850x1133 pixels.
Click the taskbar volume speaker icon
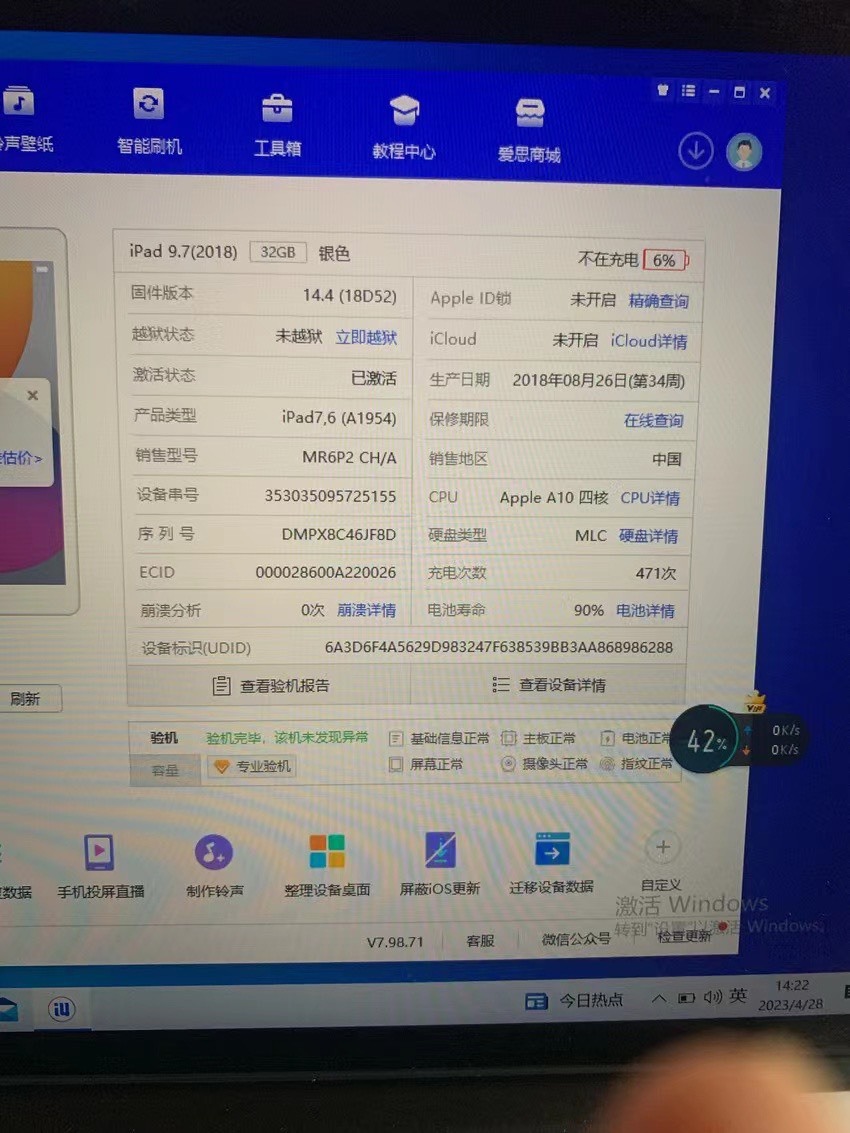coord(713,997)
